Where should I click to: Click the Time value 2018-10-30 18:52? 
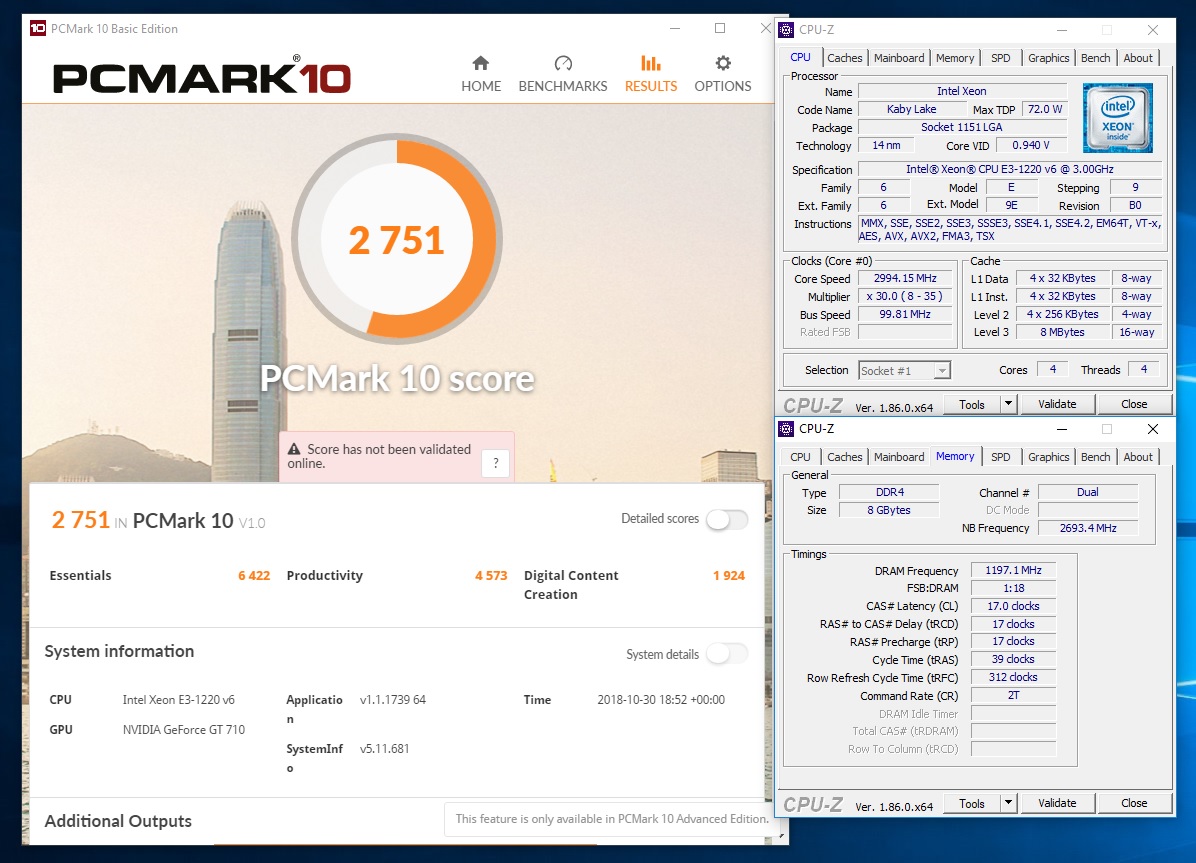[661, 700]
